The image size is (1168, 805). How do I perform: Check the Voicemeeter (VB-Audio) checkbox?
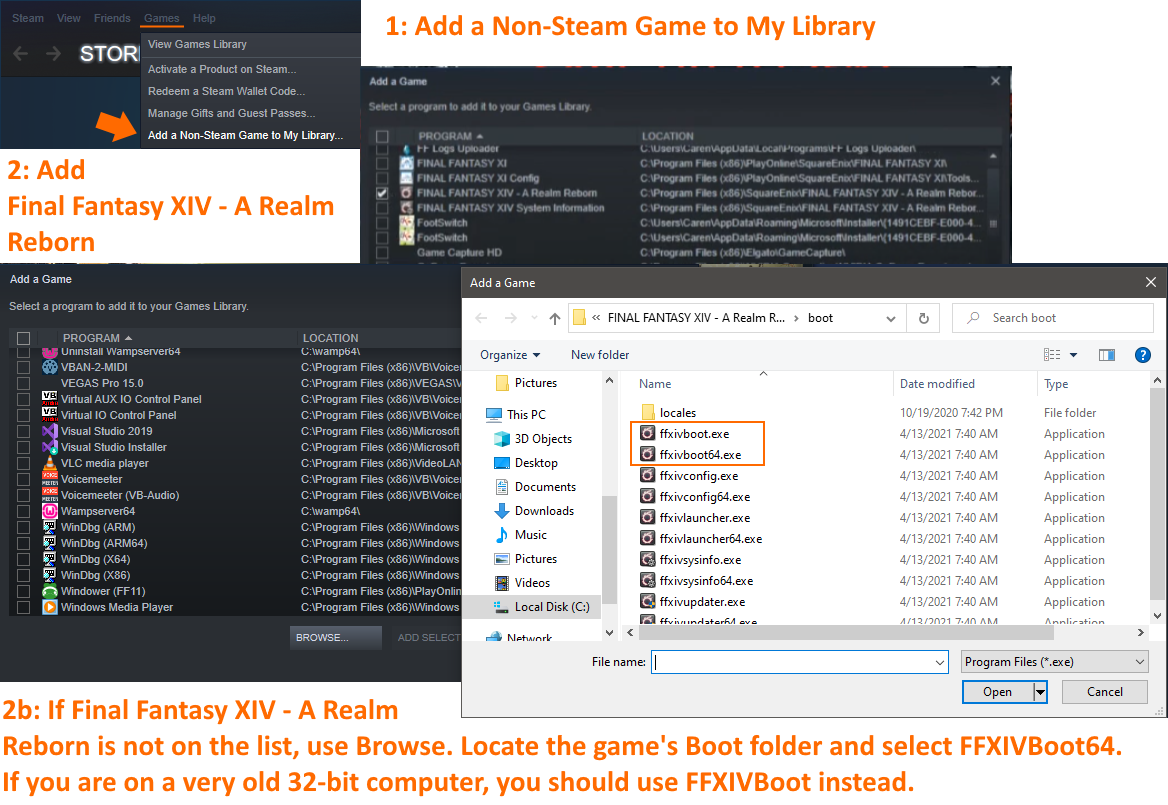pyautogui.click(x=24, y=495)
